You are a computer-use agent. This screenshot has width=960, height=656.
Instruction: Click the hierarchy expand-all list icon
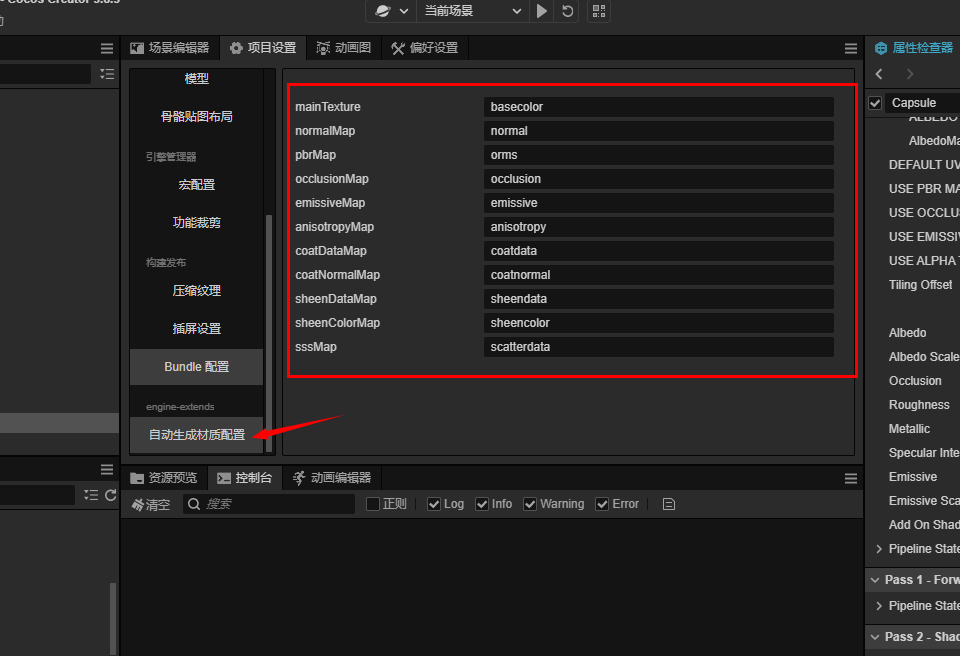pos(107,74)
